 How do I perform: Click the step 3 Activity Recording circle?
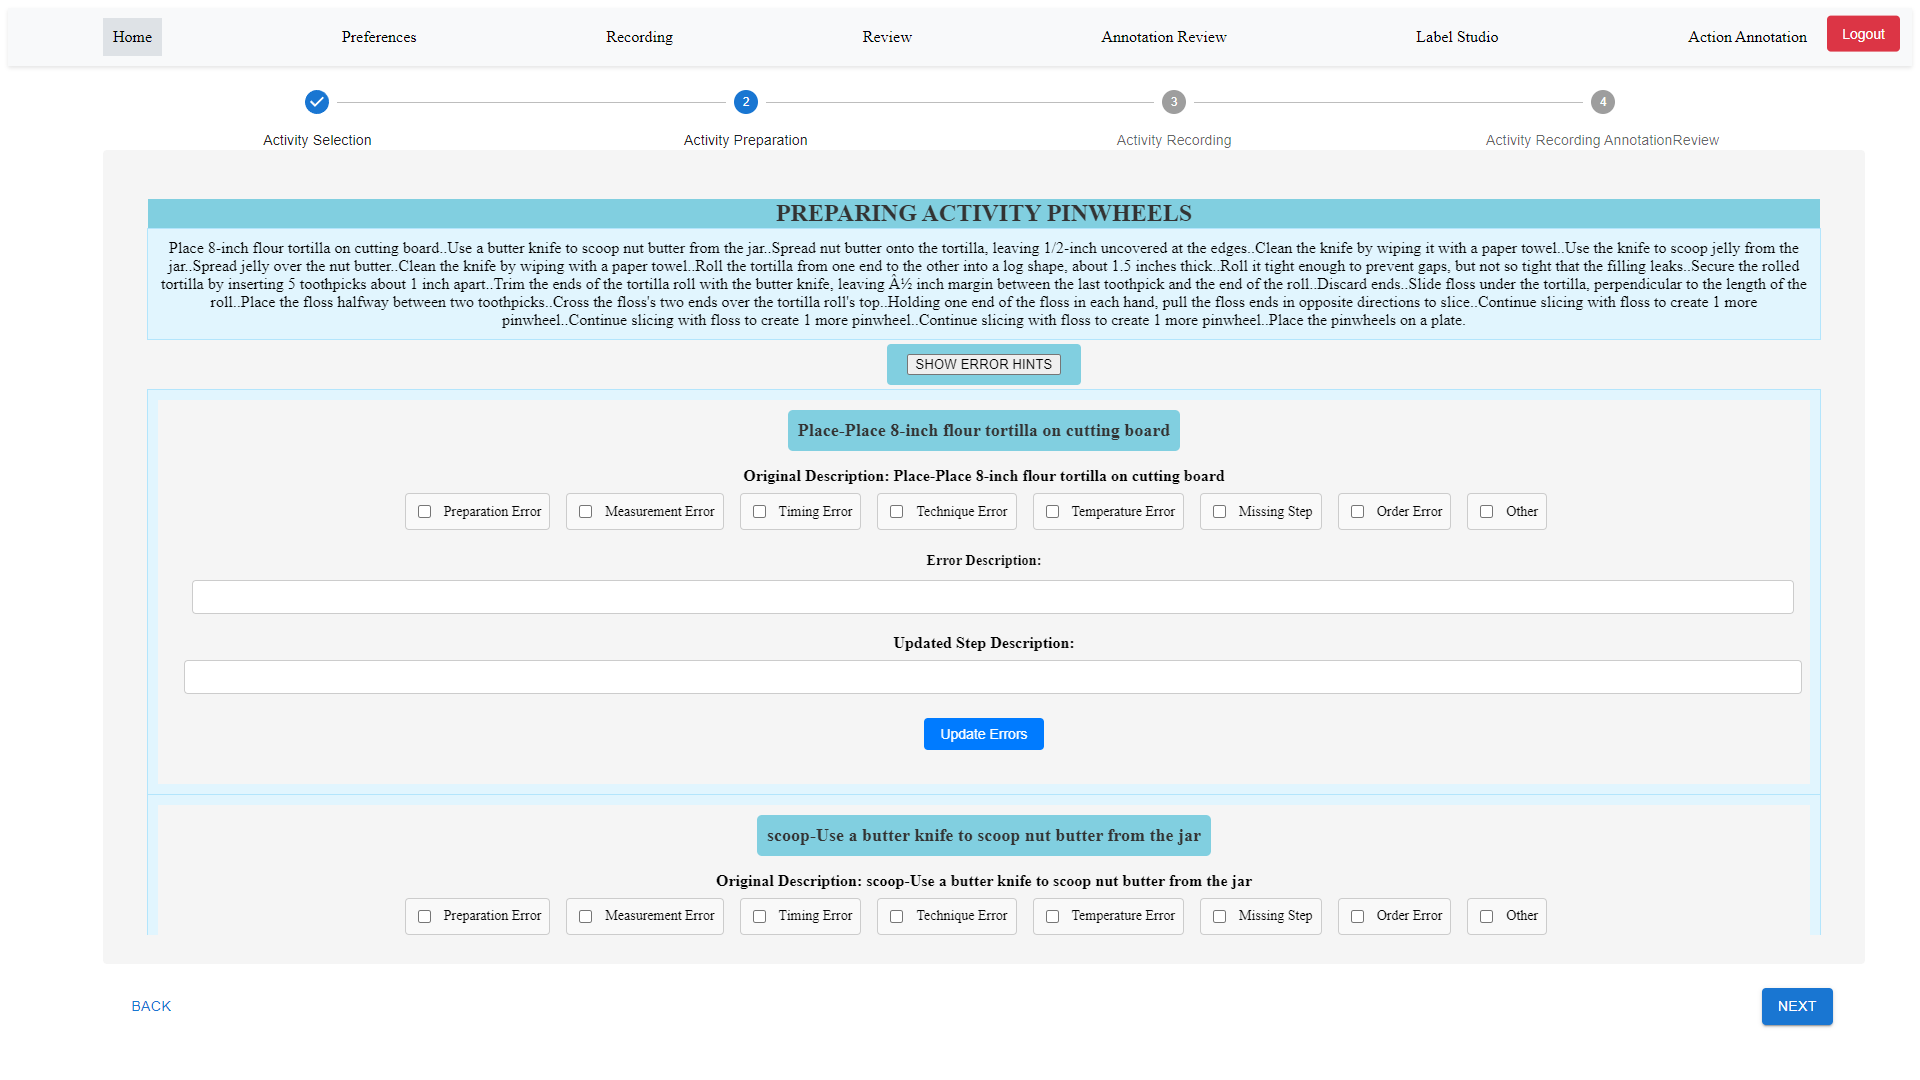coord(1174,102)
